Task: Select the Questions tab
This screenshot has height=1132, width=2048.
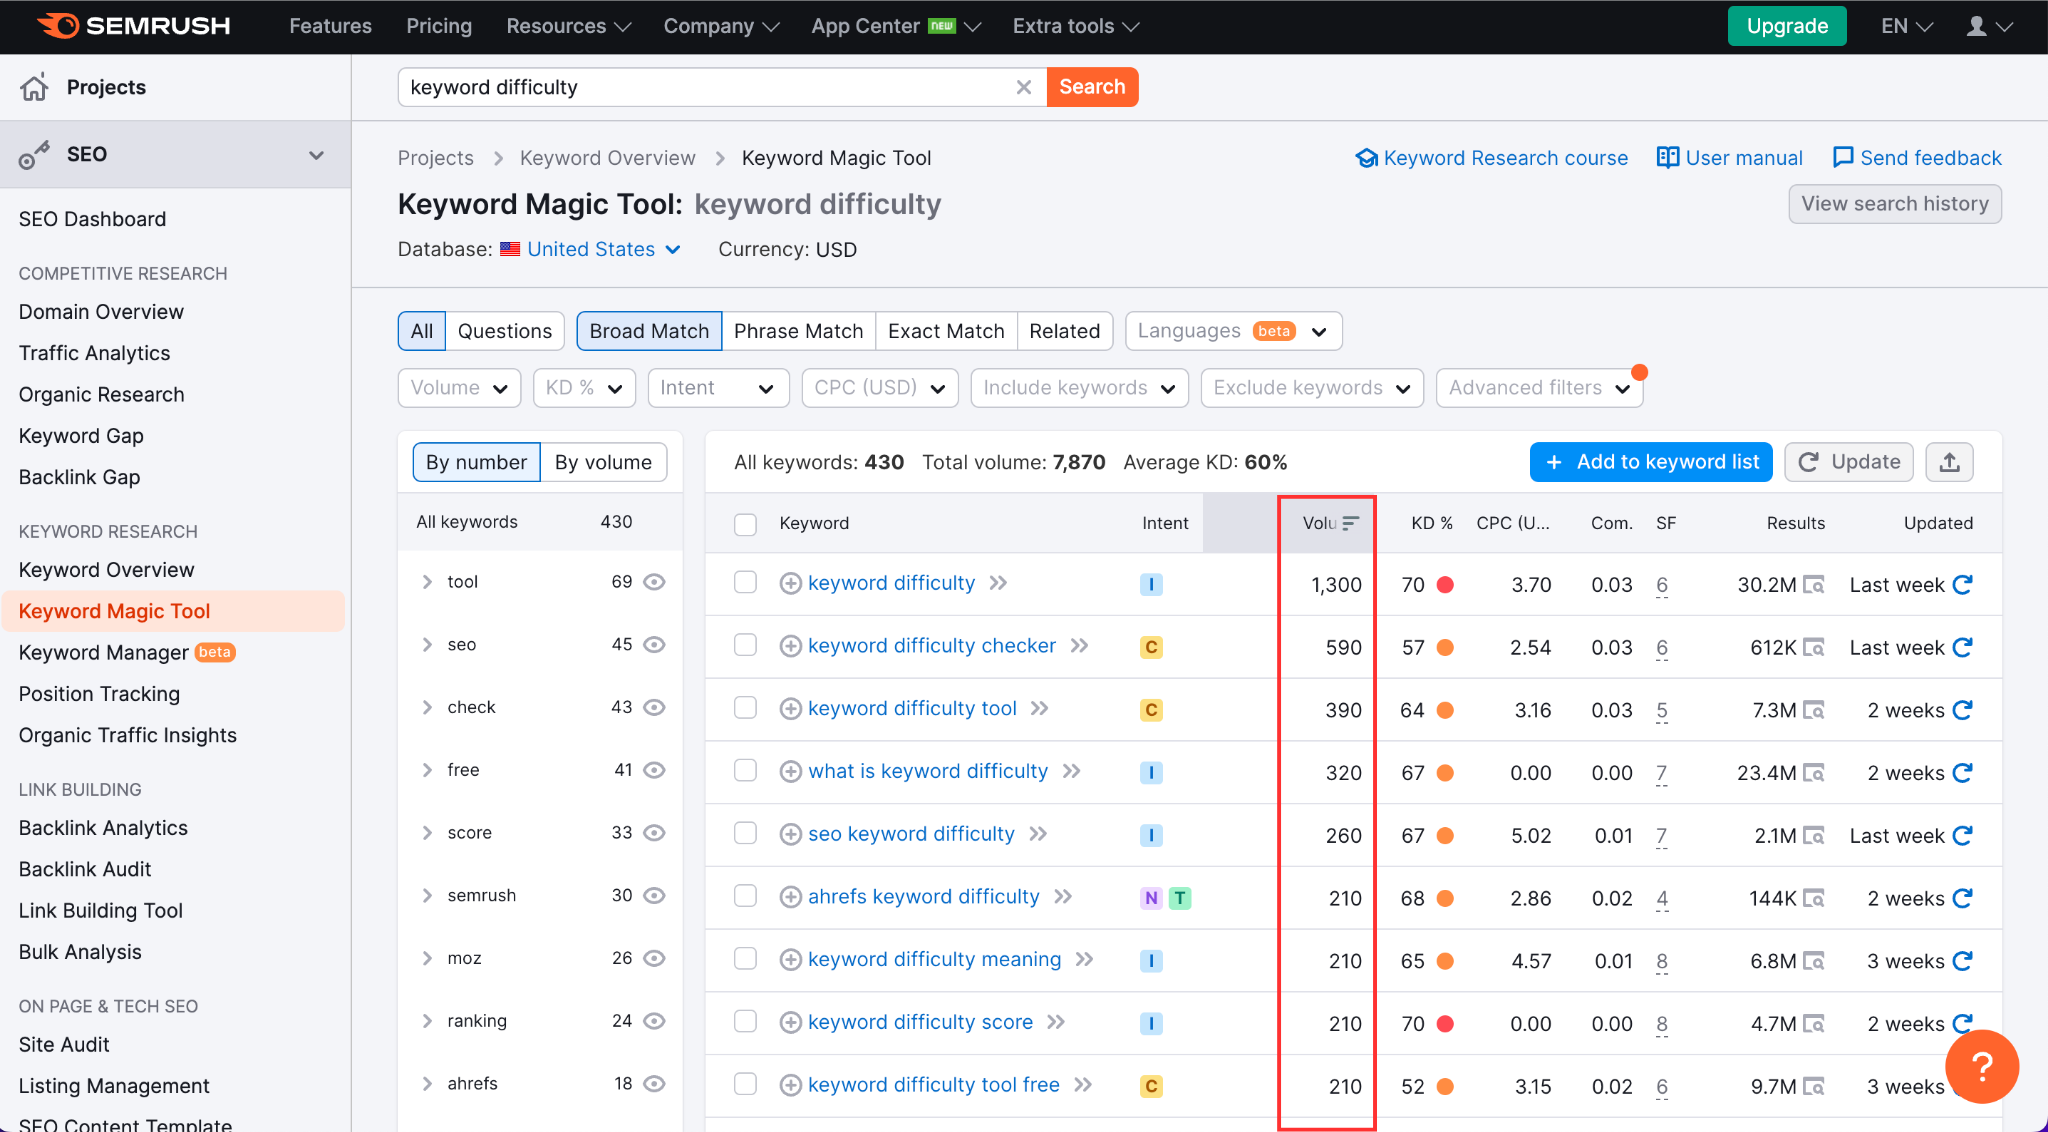Action: [504, 331]
